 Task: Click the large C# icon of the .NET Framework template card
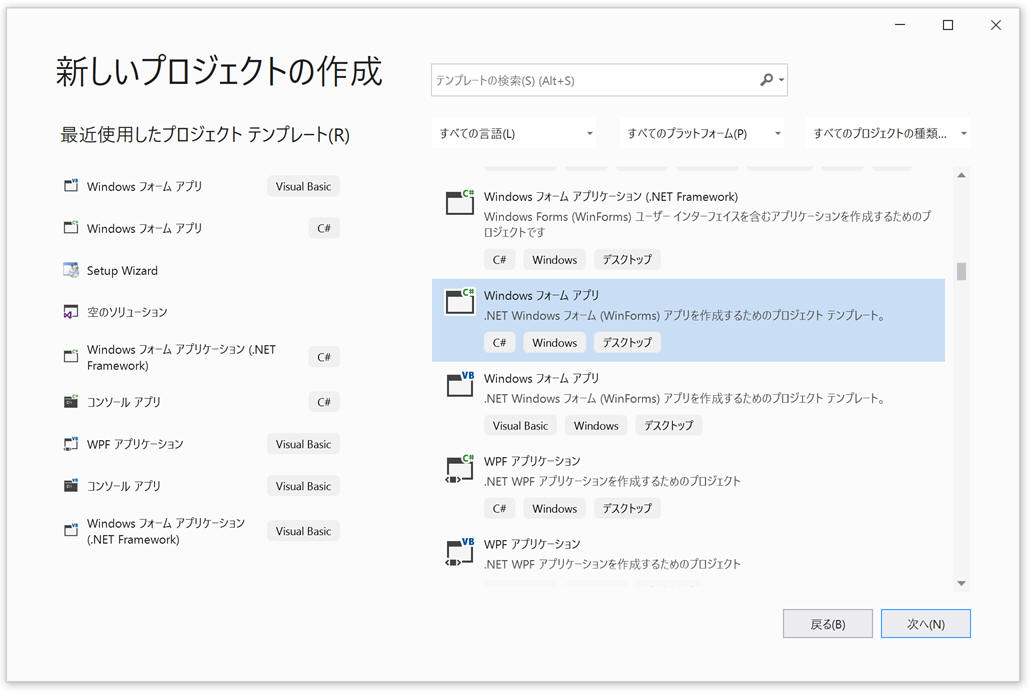[460, 202]
